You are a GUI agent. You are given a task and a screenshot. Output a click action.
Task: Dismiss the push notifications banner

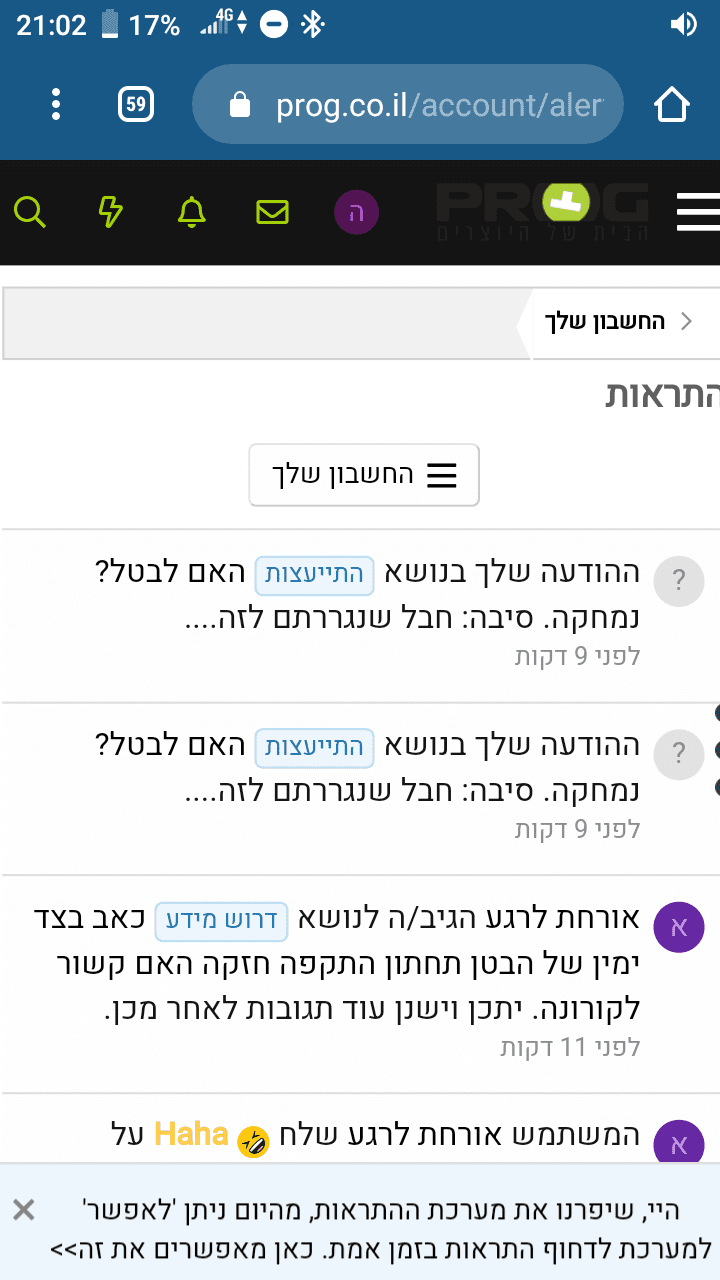[24, 1210]
